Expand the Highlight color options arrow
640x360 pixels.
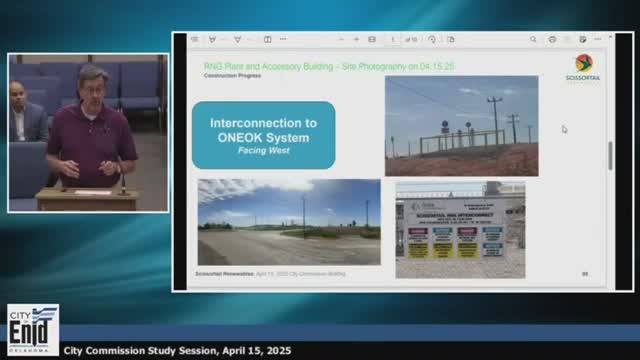(249, 40)
